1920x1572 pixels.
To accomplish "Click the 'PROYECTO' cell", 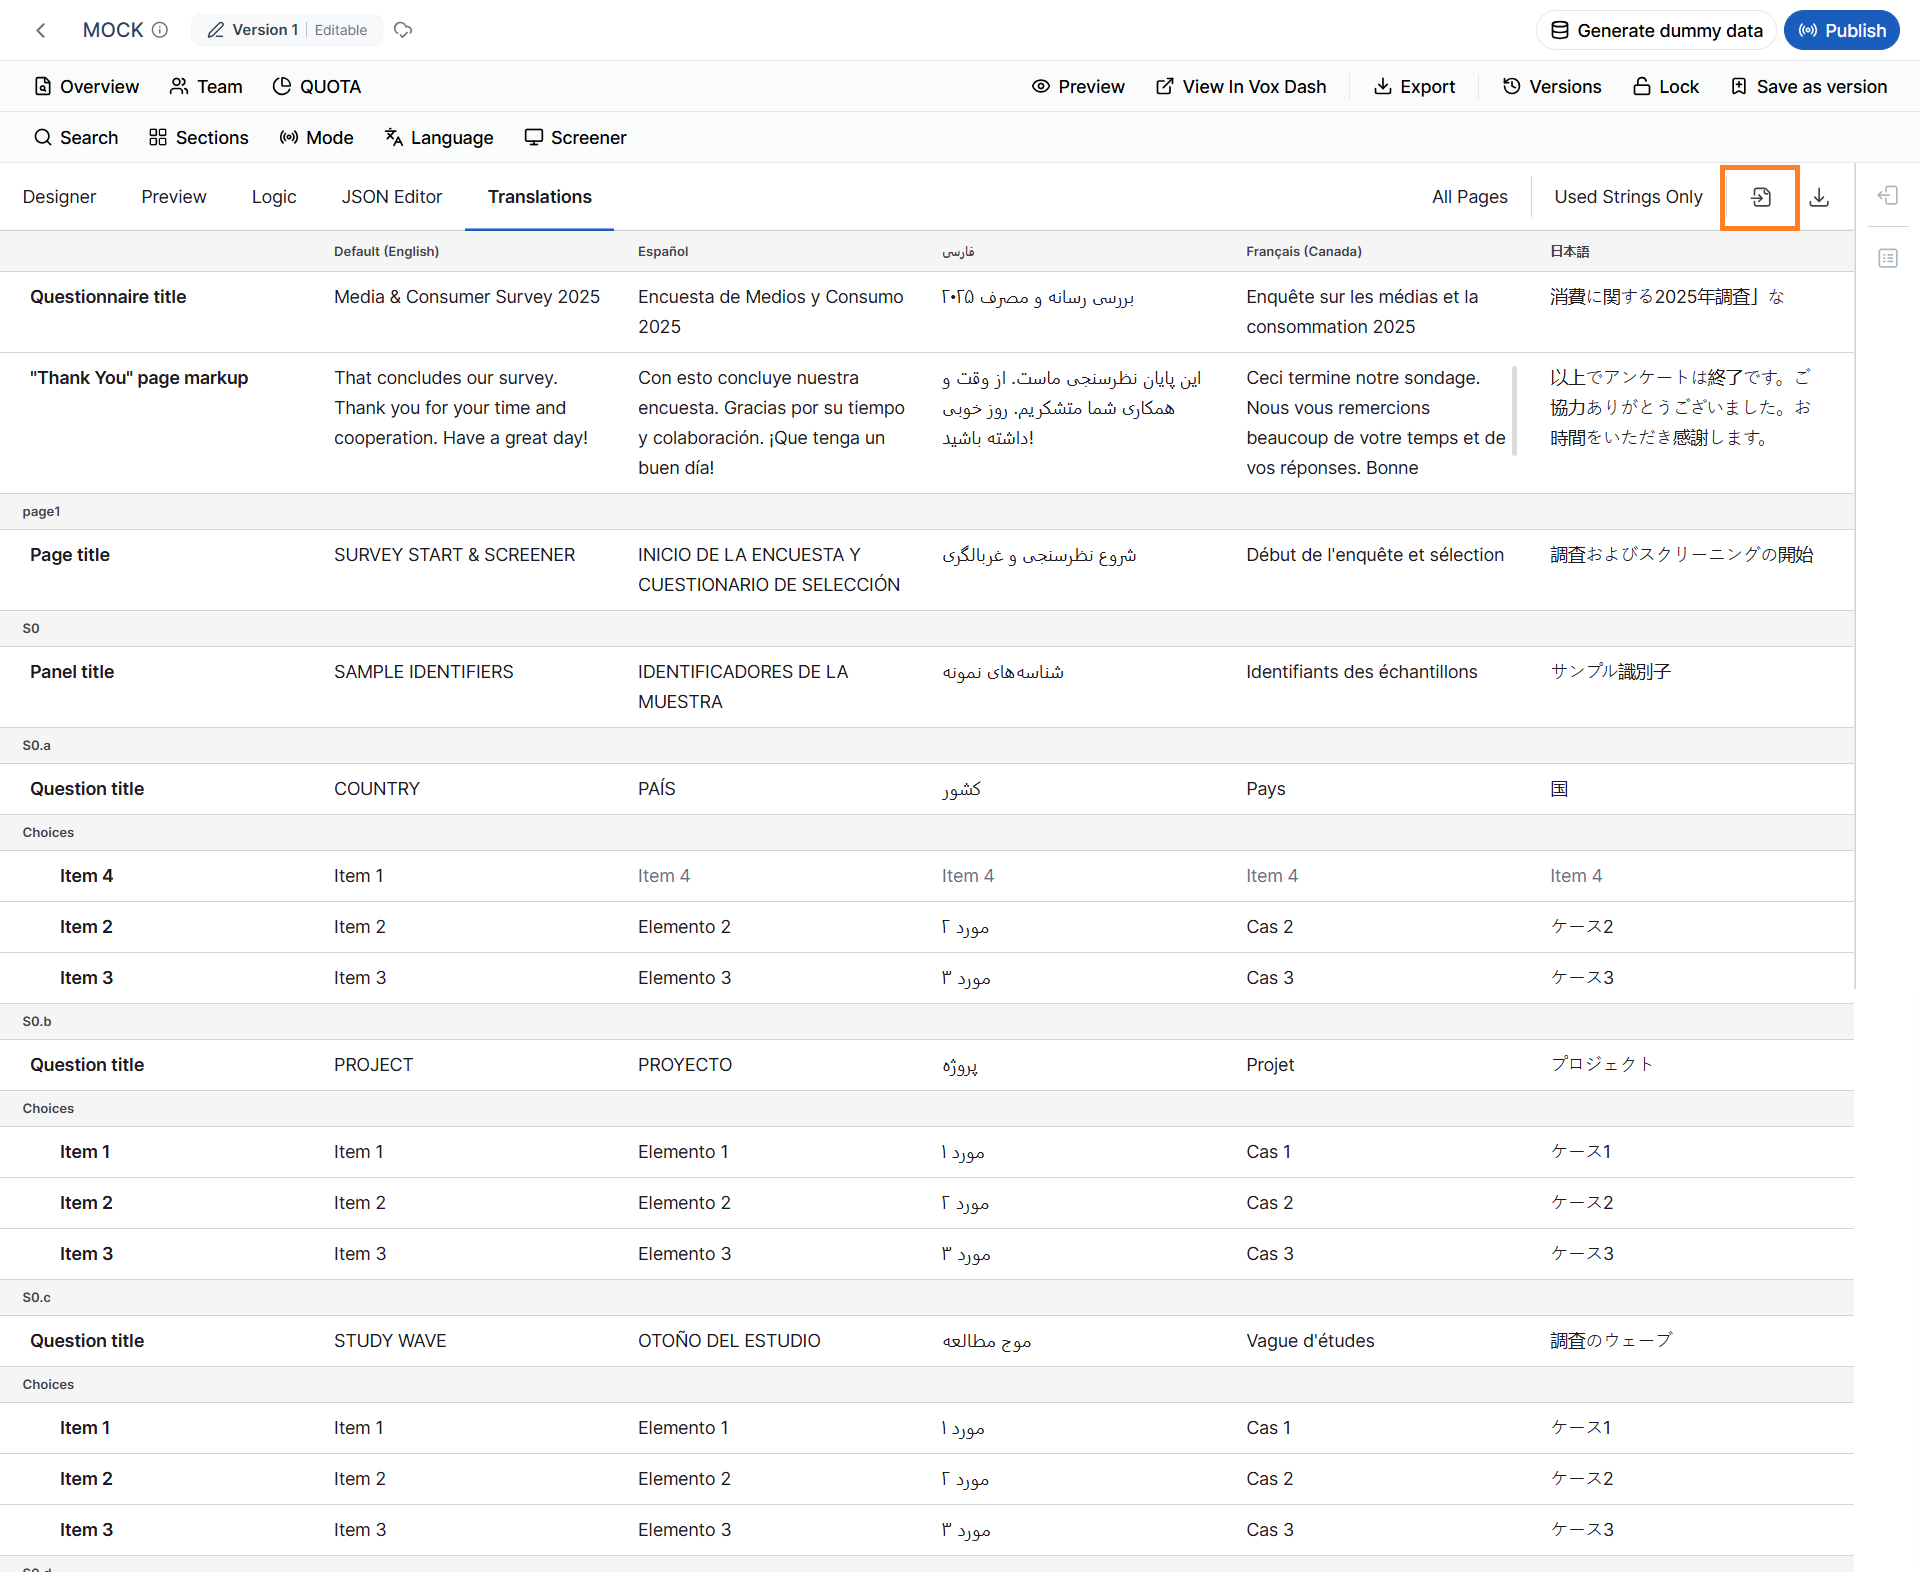I will pyautogui.click(x=685, y=1065).
